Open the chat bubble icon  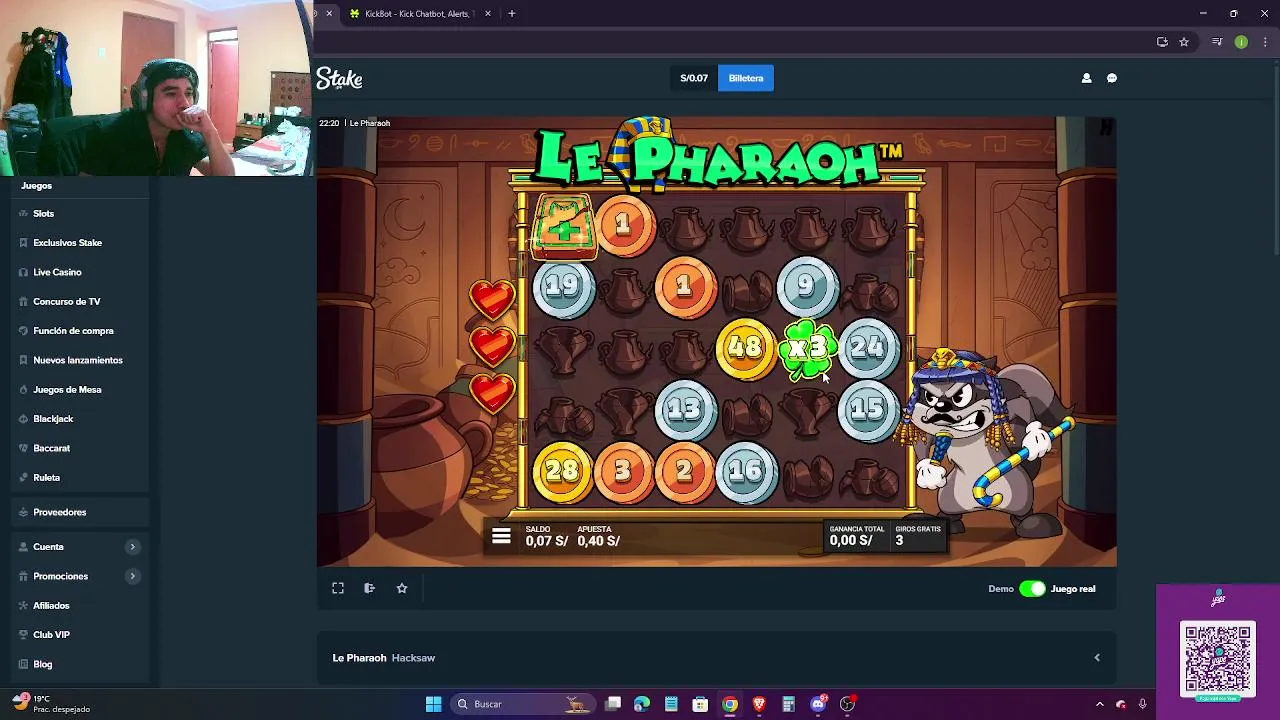point(1112,78)
